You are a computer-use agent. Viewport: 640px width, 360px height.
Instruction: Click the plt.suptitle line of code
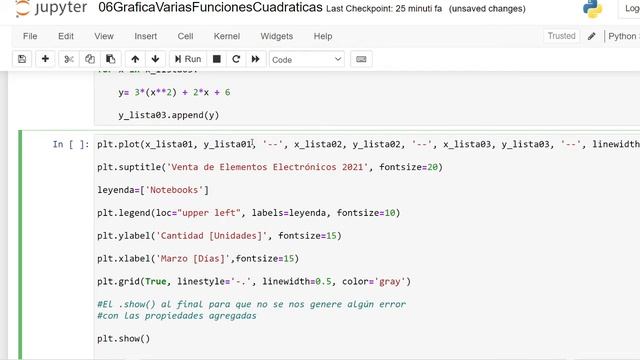point(270,167)
